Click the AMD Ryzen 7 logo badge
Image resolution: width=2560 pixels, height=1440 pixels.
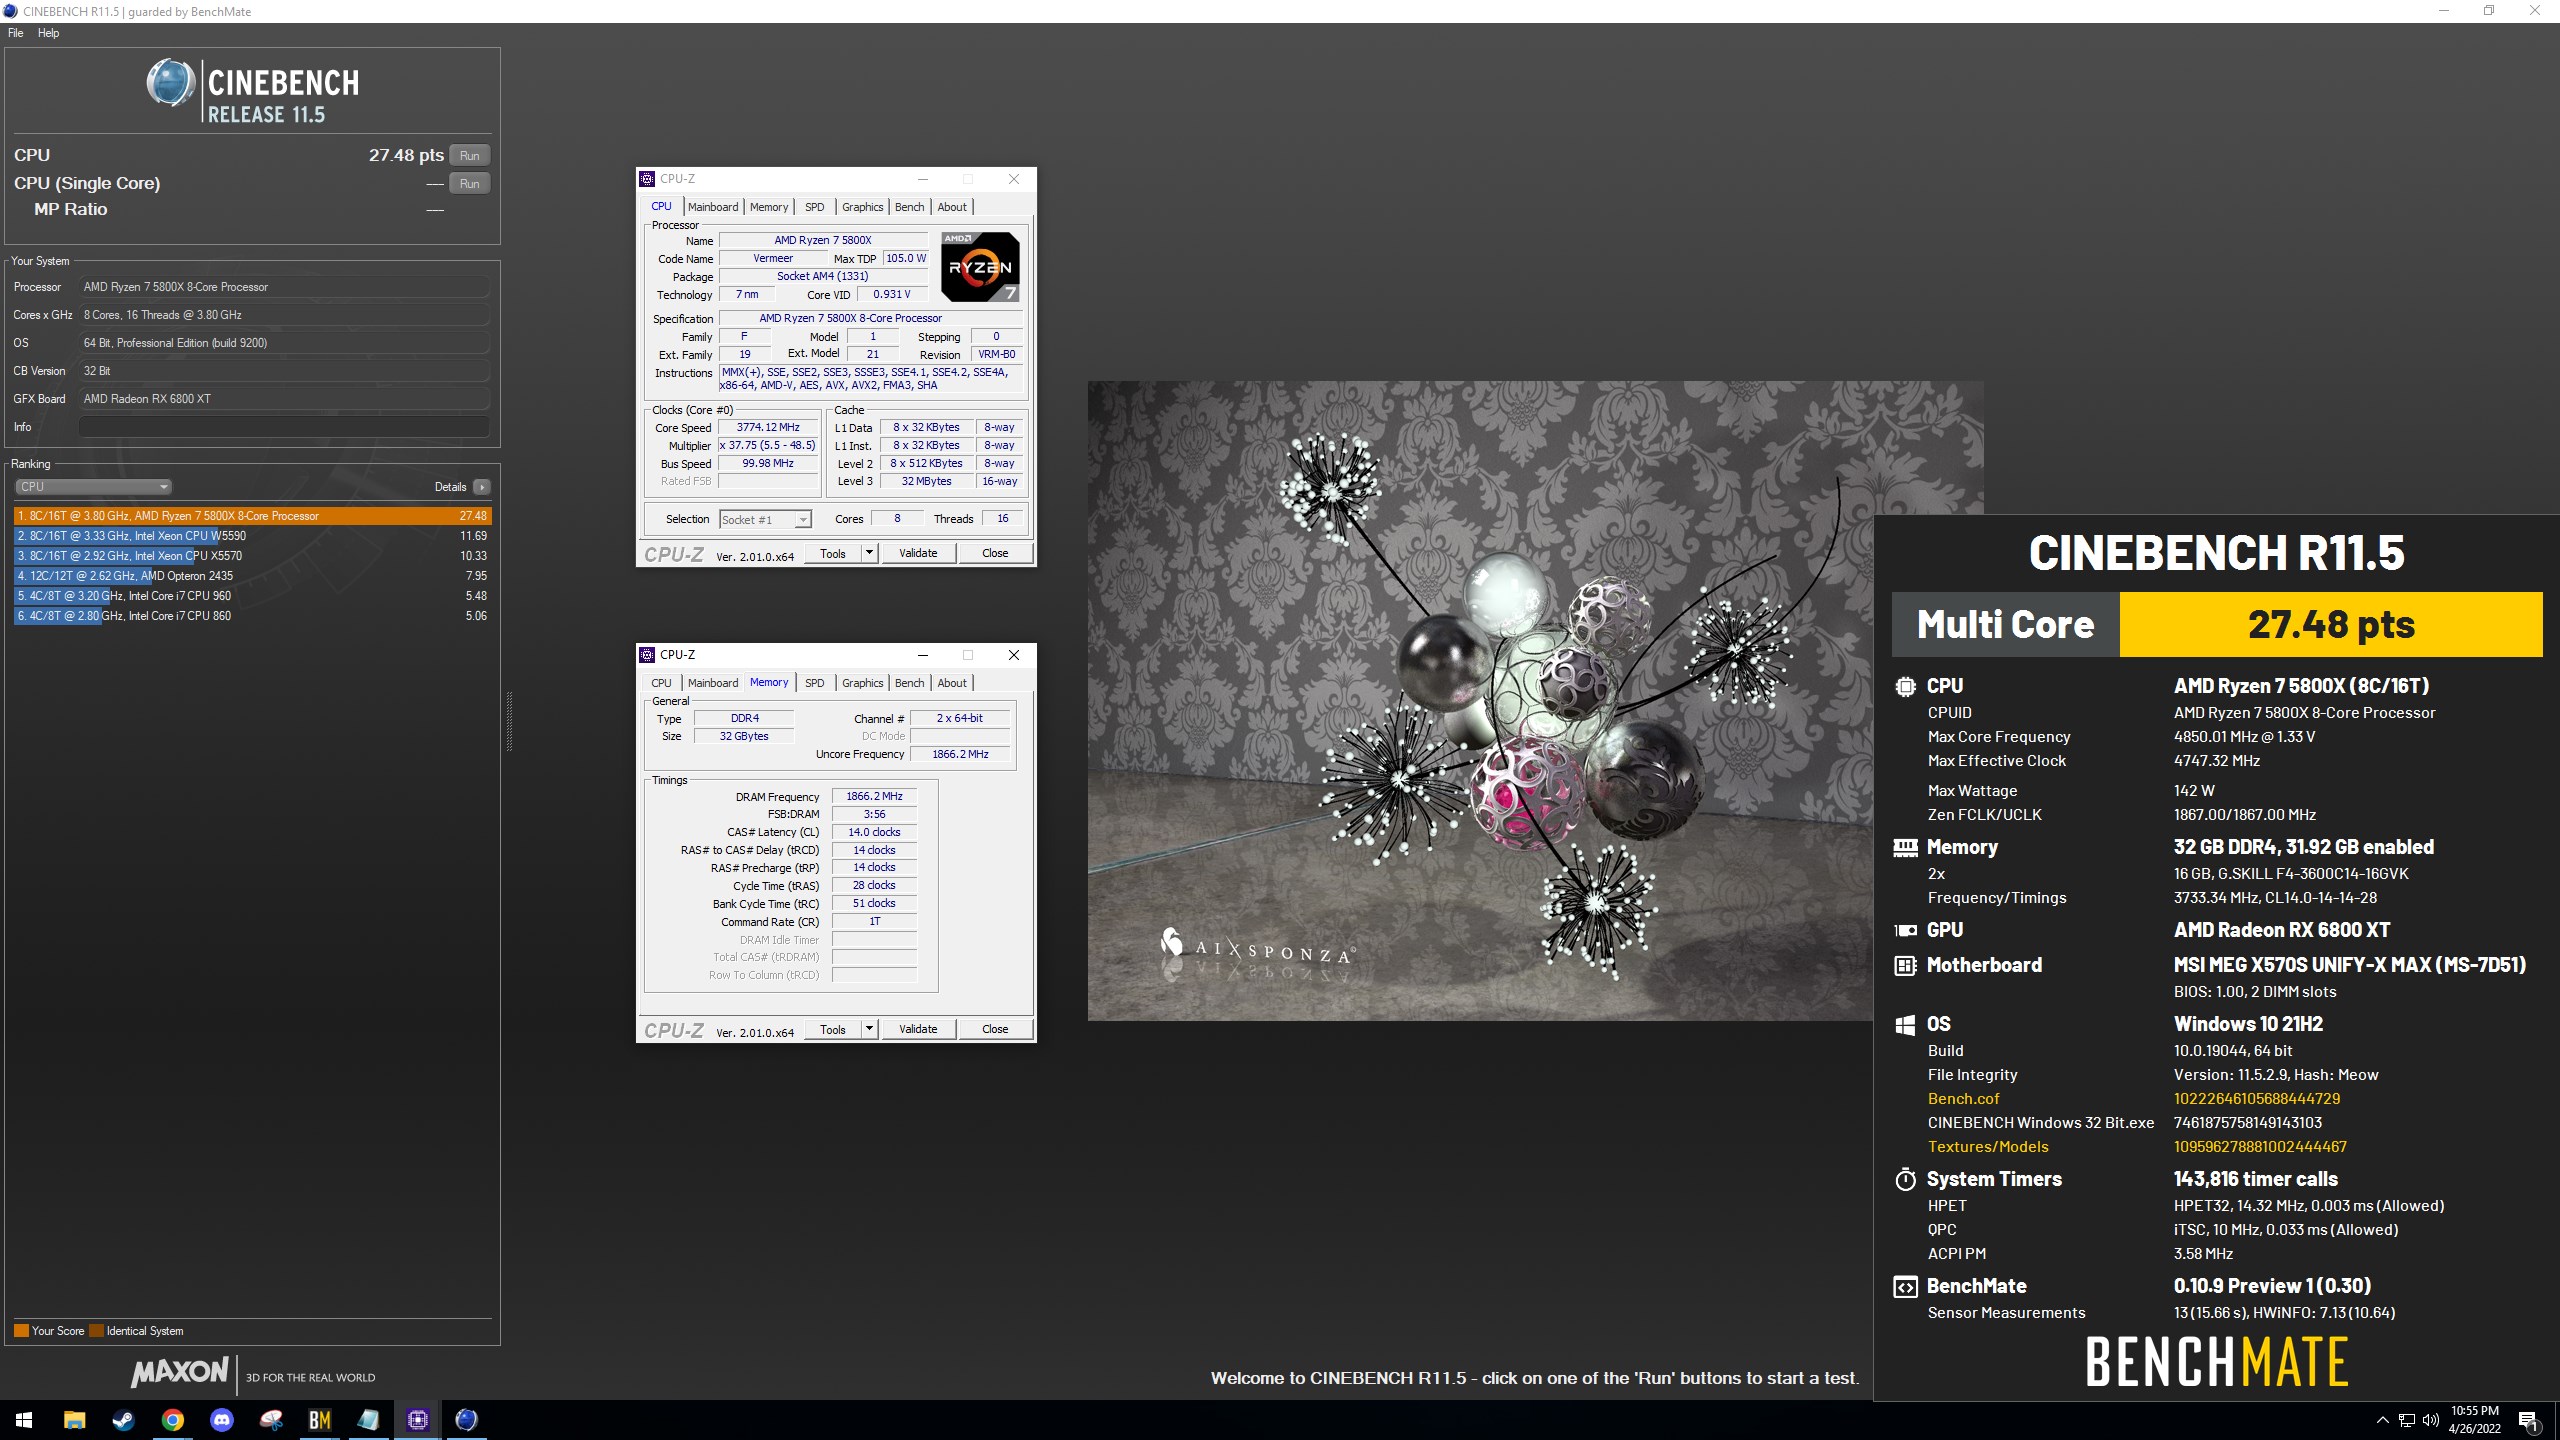tap(981, 266)
